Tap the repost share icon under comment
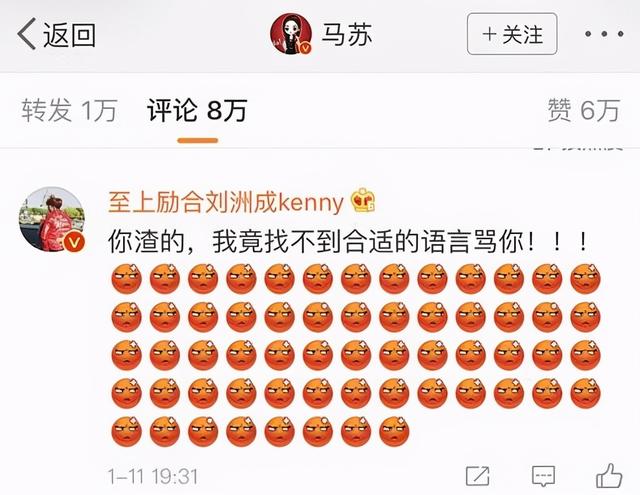The height and width of the screenshot is (495, 640). tap(478, 475)
